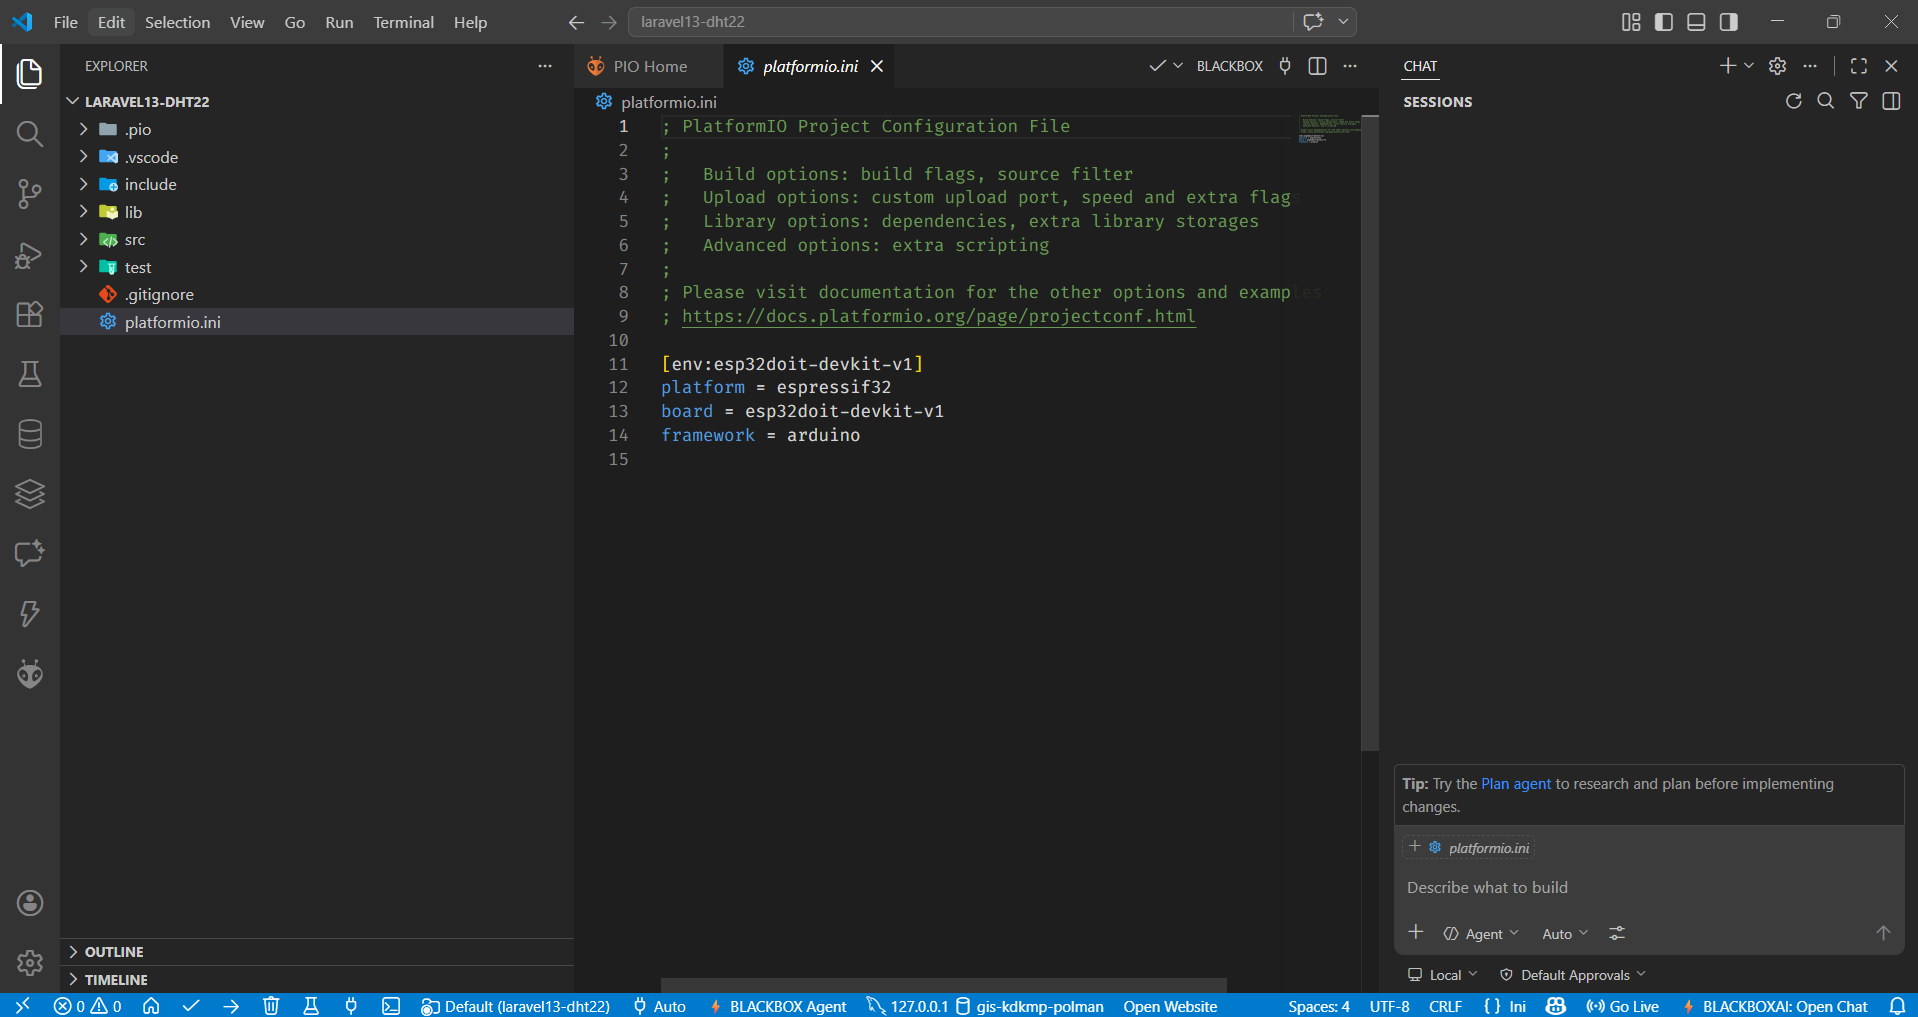Image resolution: width=1918 pixels, height=1017 pixels.
Task: Toggle the secondary side bar
Action: click(1728, 22)
